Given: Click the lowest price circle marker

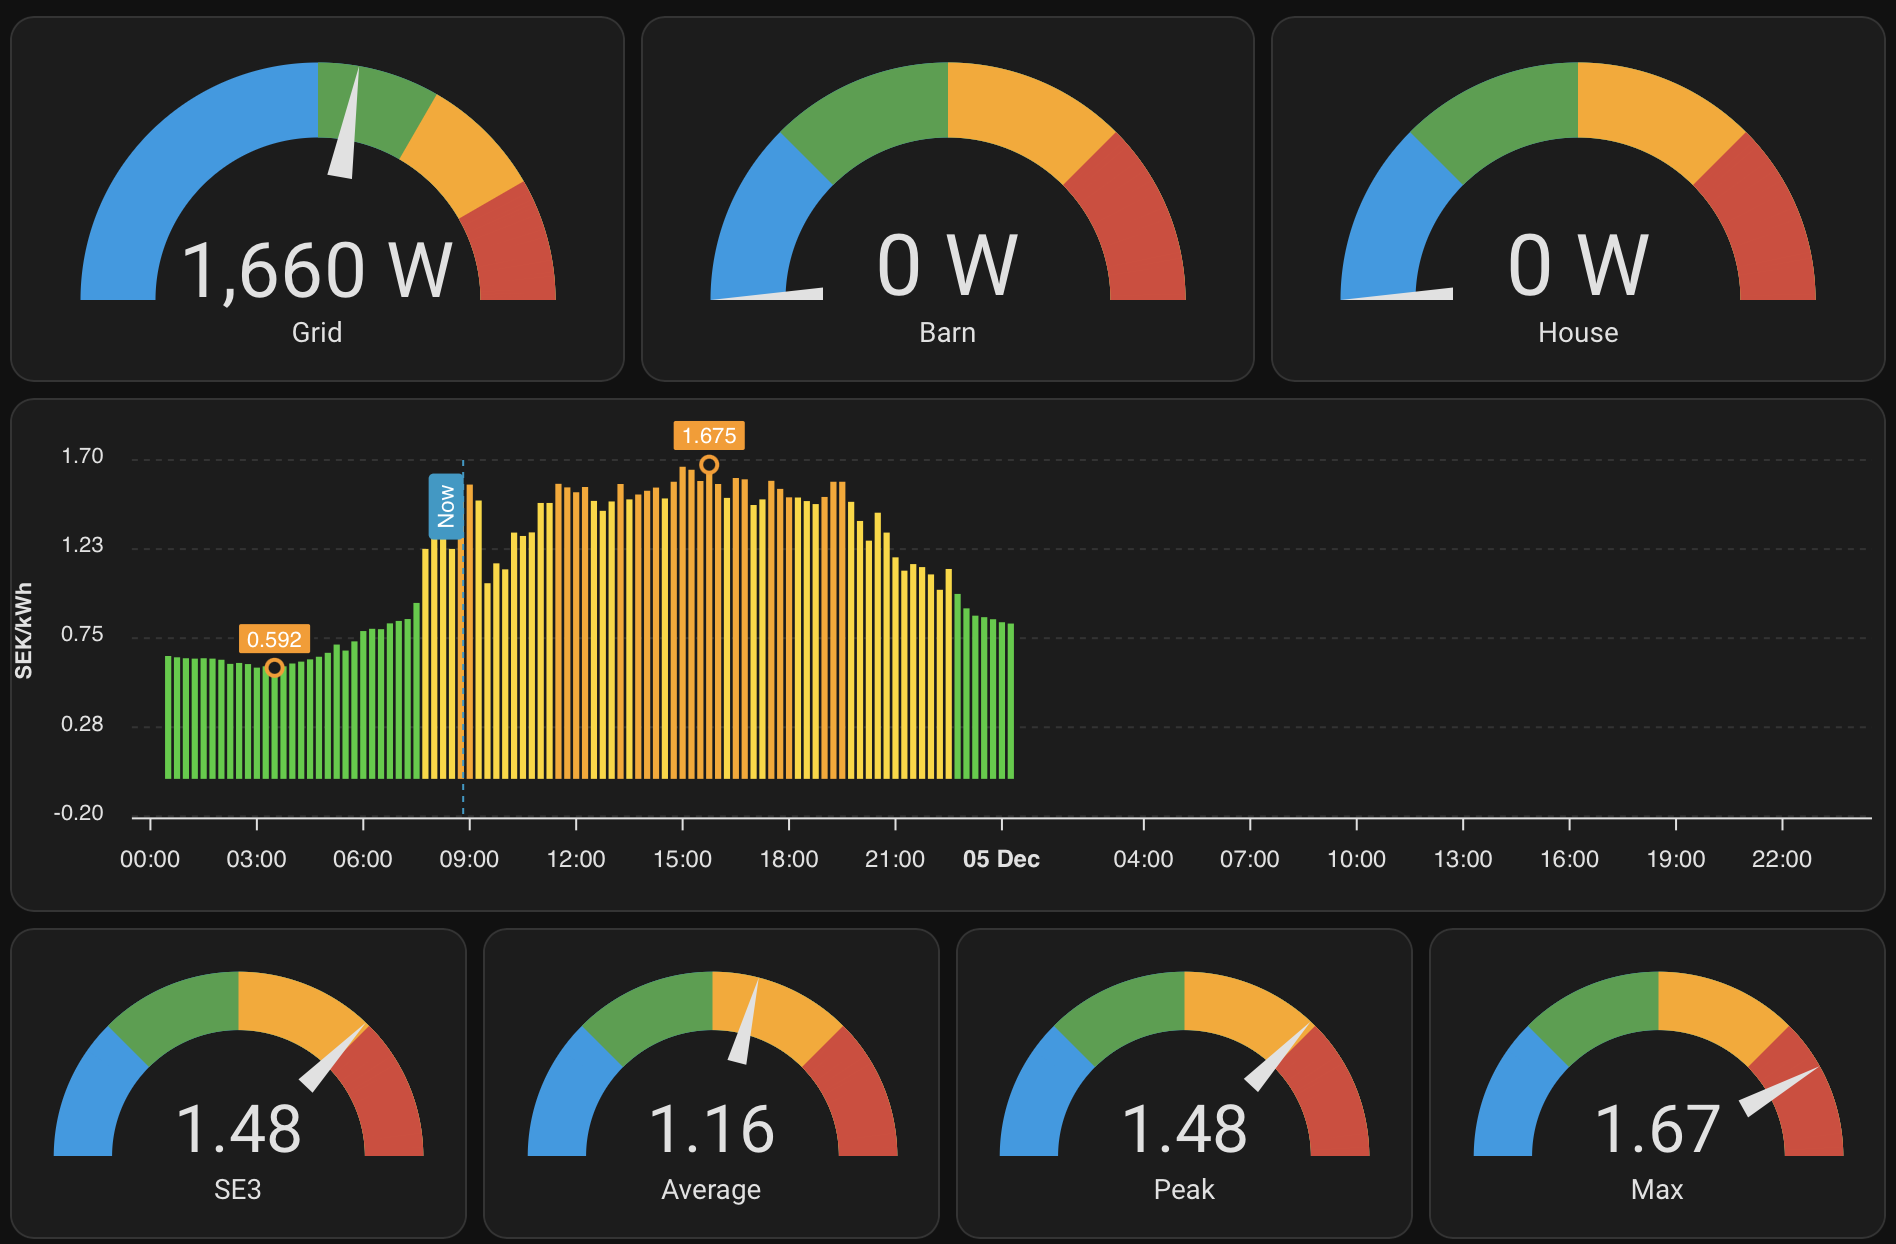Looking at the screenshot, I should point(274,668).
